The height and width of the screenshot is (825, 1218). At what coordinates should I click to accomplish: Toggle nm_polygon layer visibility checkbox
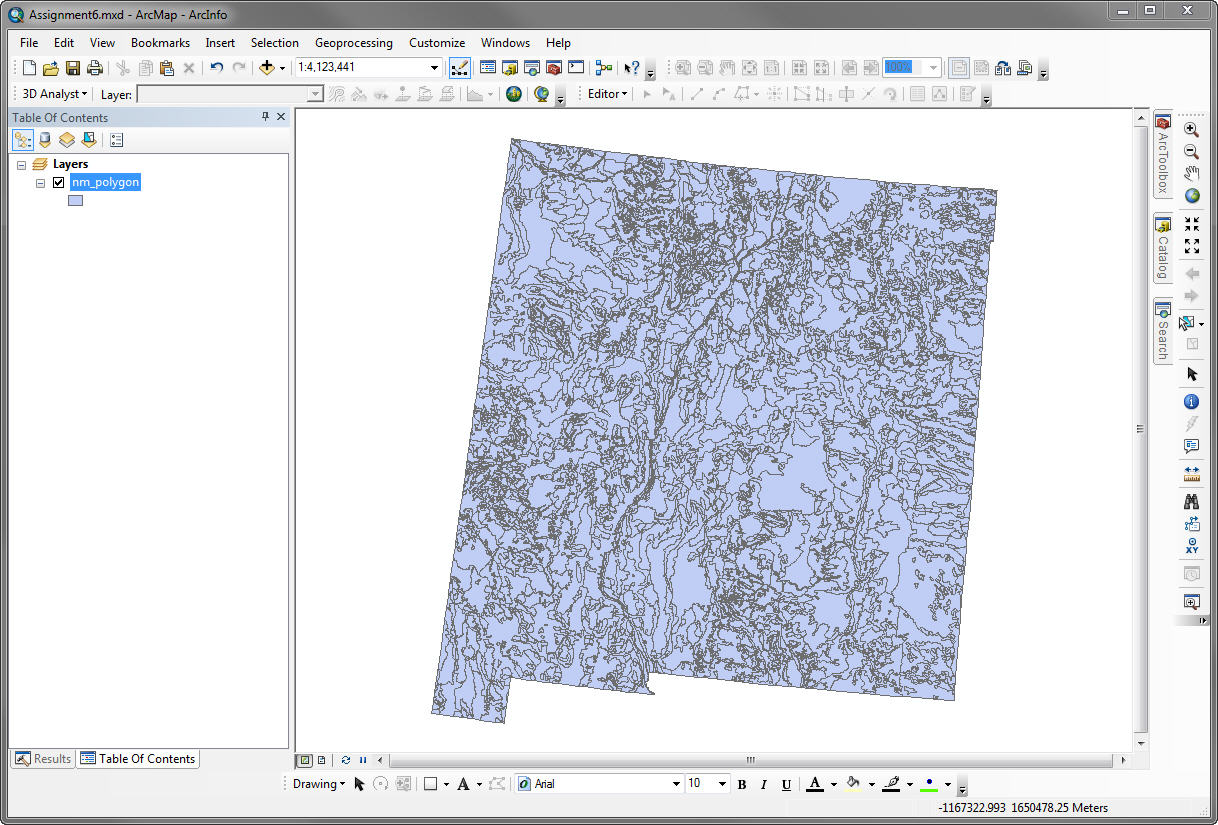tap(58, 183)
